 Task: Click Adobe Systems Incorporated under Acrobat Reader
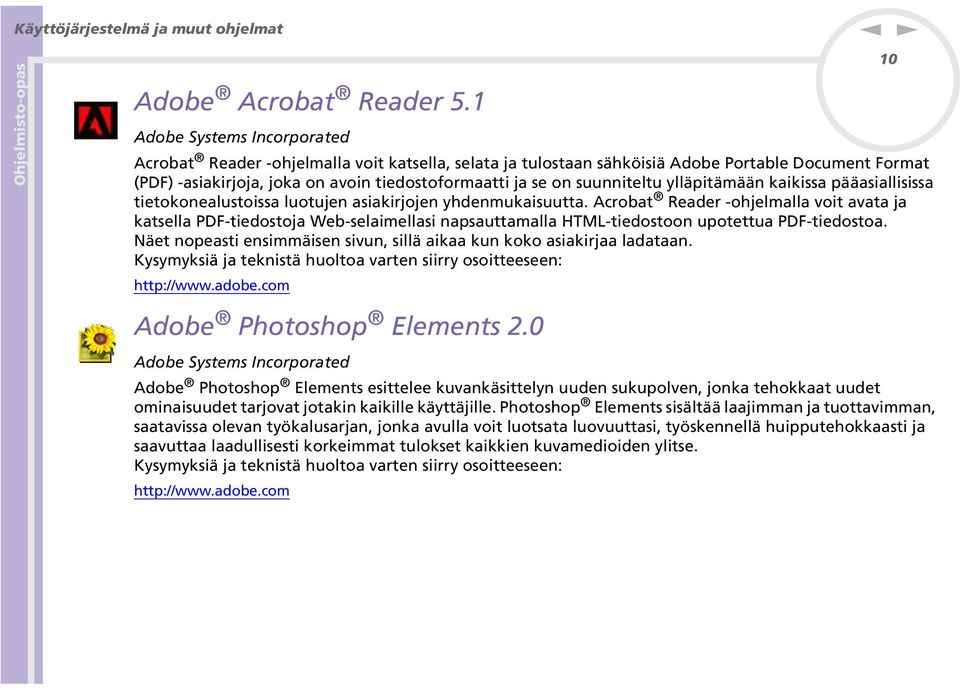(x=242, y=137)
